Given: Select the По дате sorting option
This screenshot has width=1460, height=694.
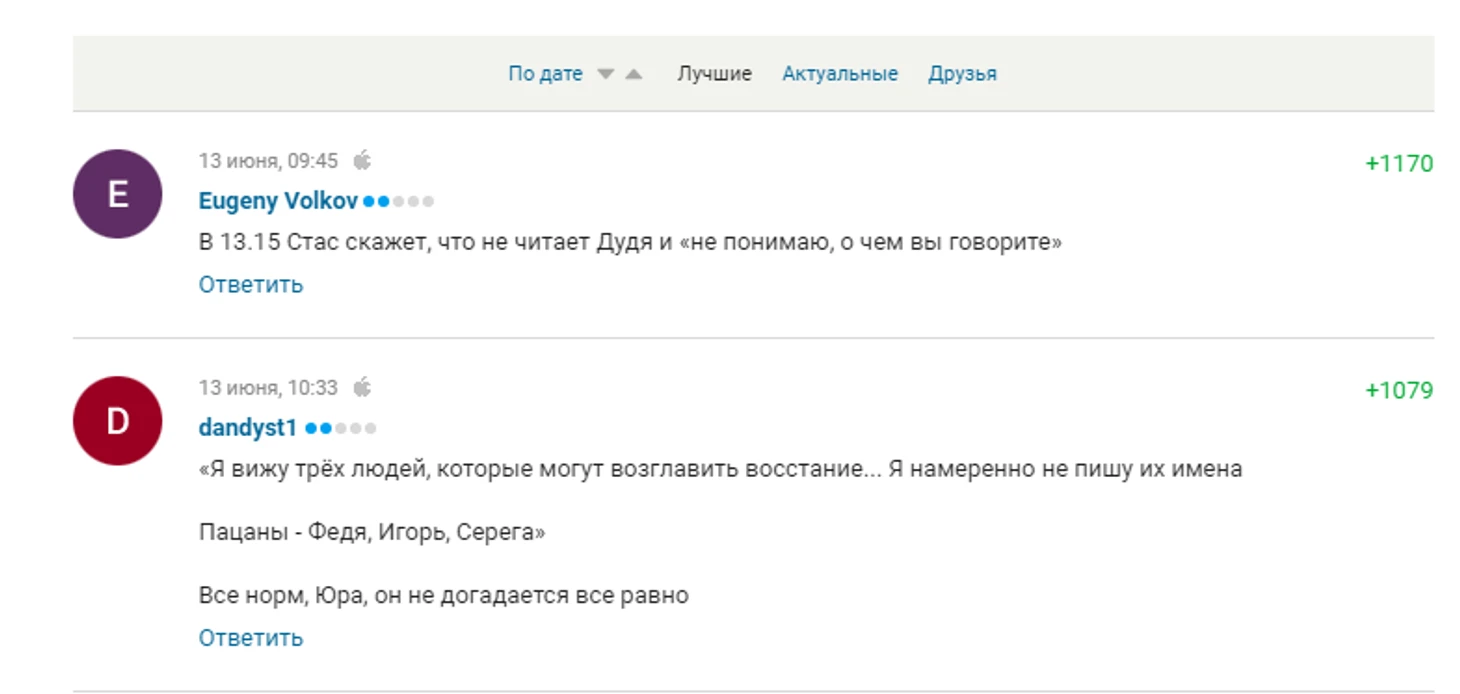Looking at the screenshot, I should 545,74.
